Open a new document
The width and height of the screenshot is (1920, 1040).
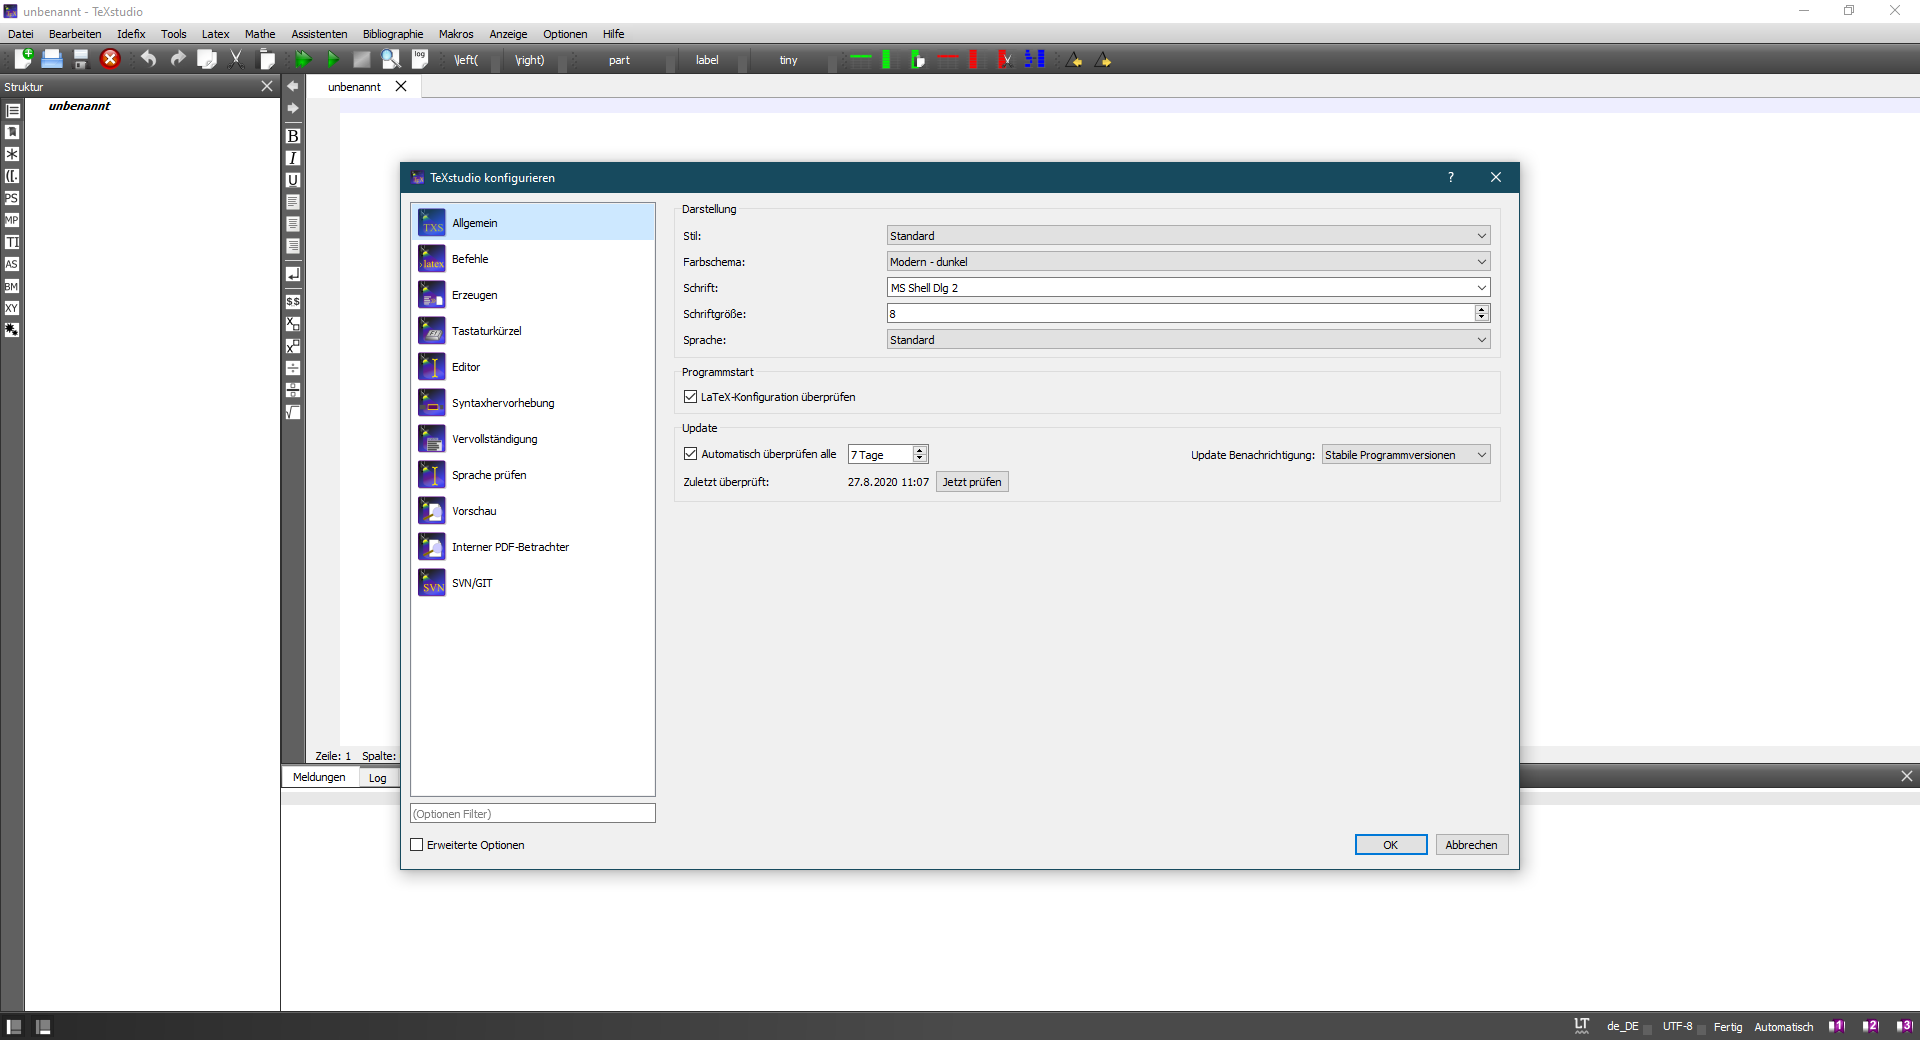pos(22,59)
